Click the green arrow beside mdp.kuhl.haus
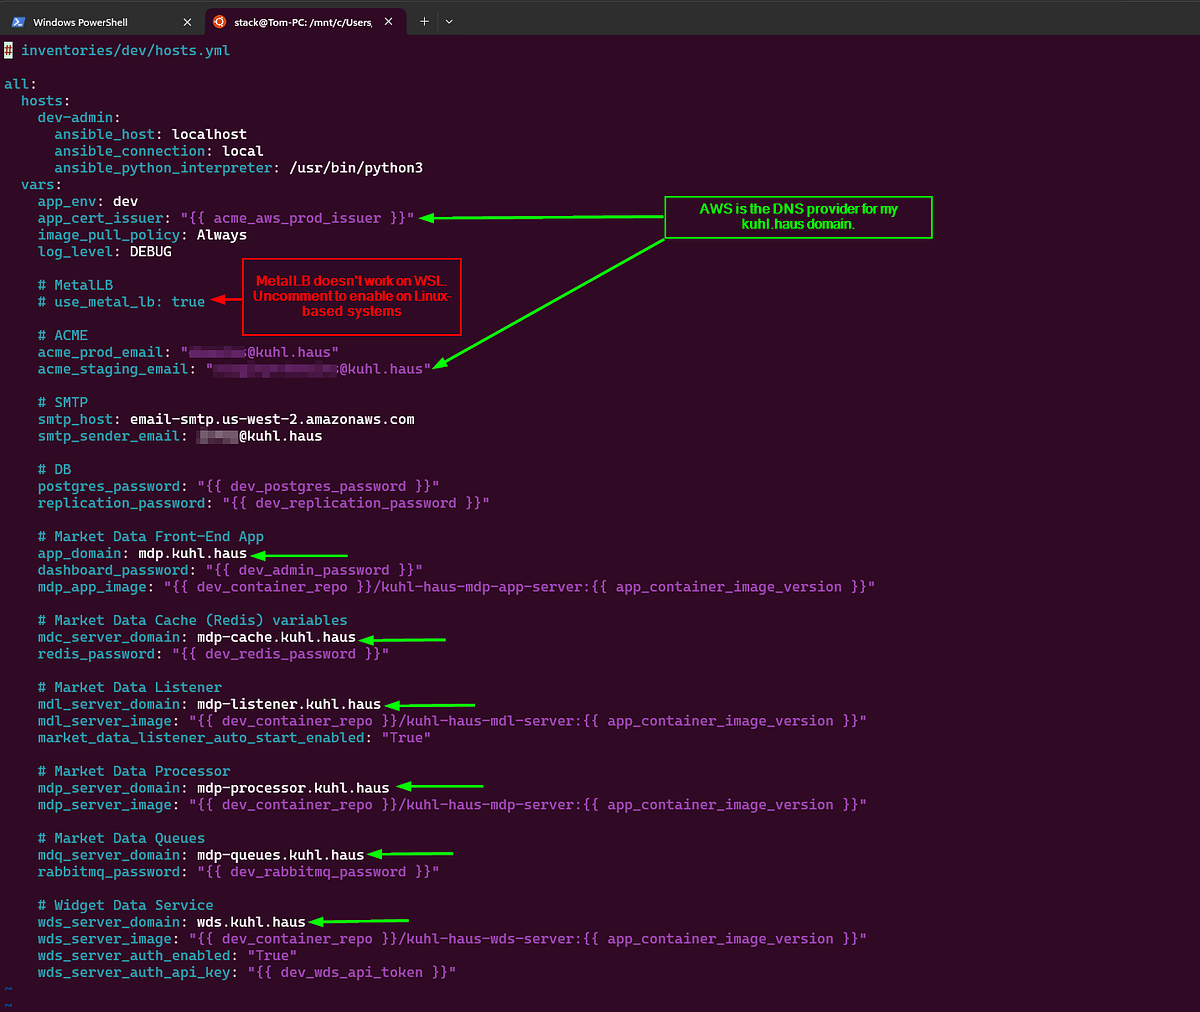 click(x=299, y=555)
